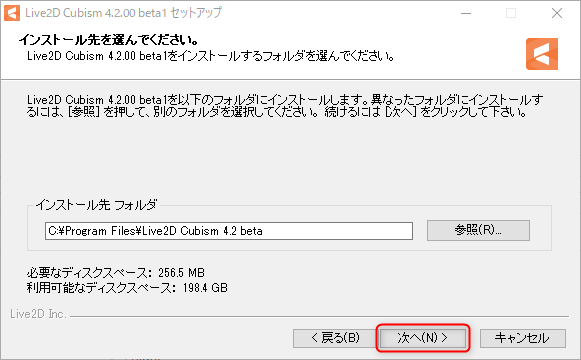Minimize the Cubism setup window

point(466,13)
